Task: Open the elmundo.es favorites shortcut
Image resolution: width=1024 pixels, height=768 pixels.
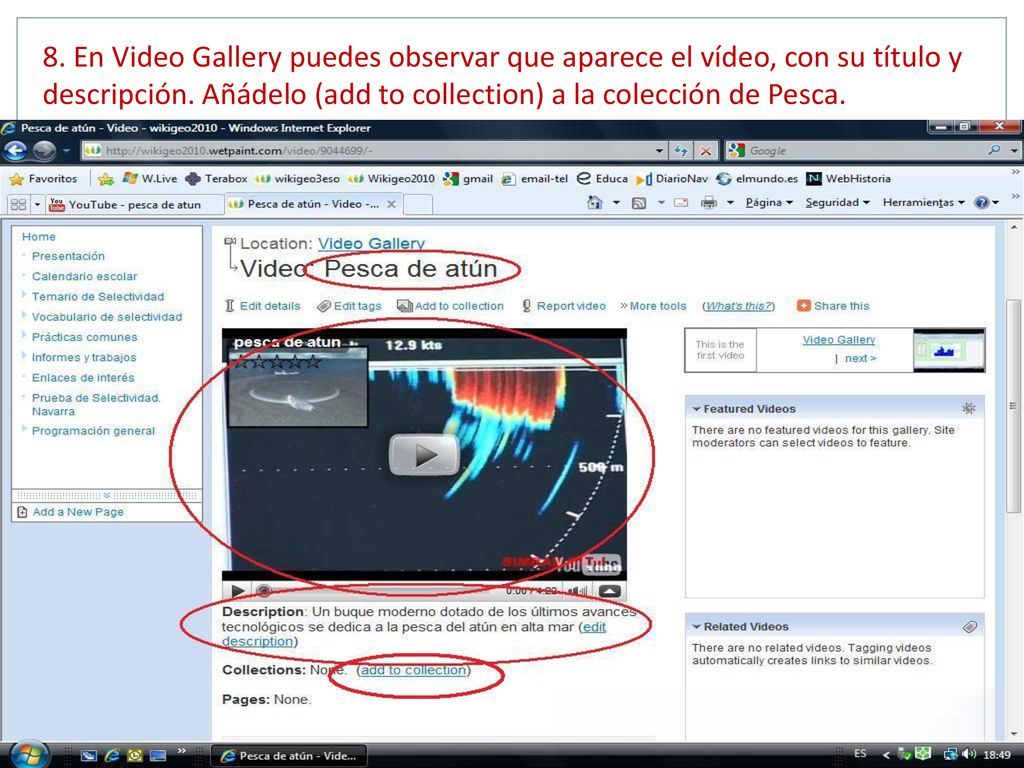Action: click(758, 178)
